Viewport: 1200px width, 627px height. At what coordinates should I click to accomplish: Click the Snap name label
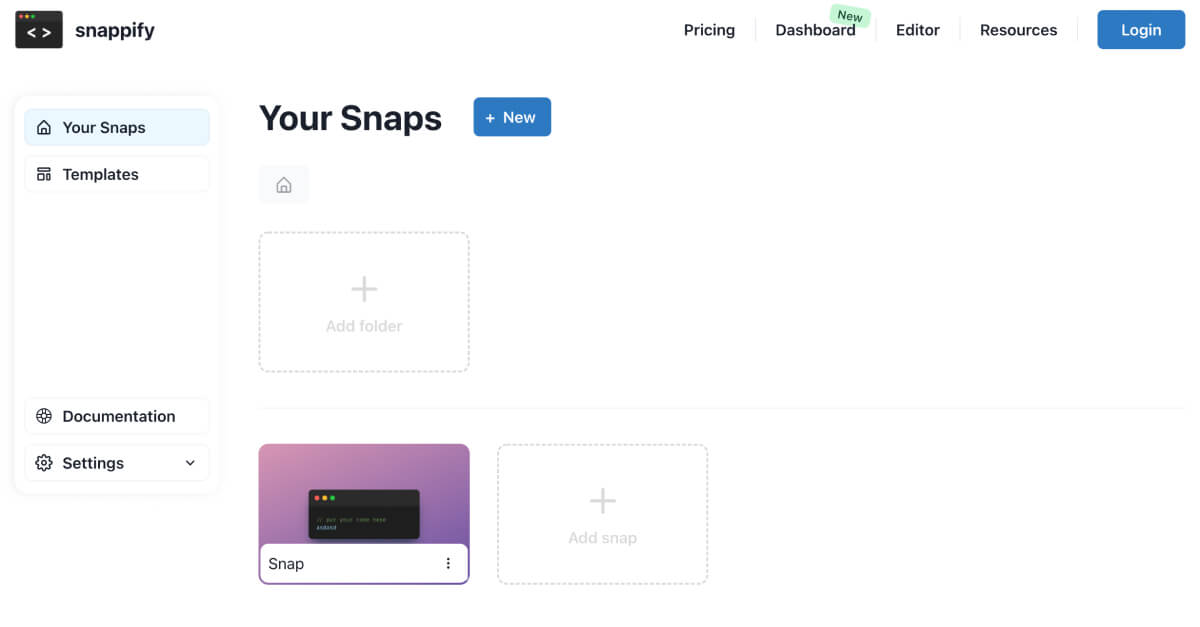click(x=286, y=564)
